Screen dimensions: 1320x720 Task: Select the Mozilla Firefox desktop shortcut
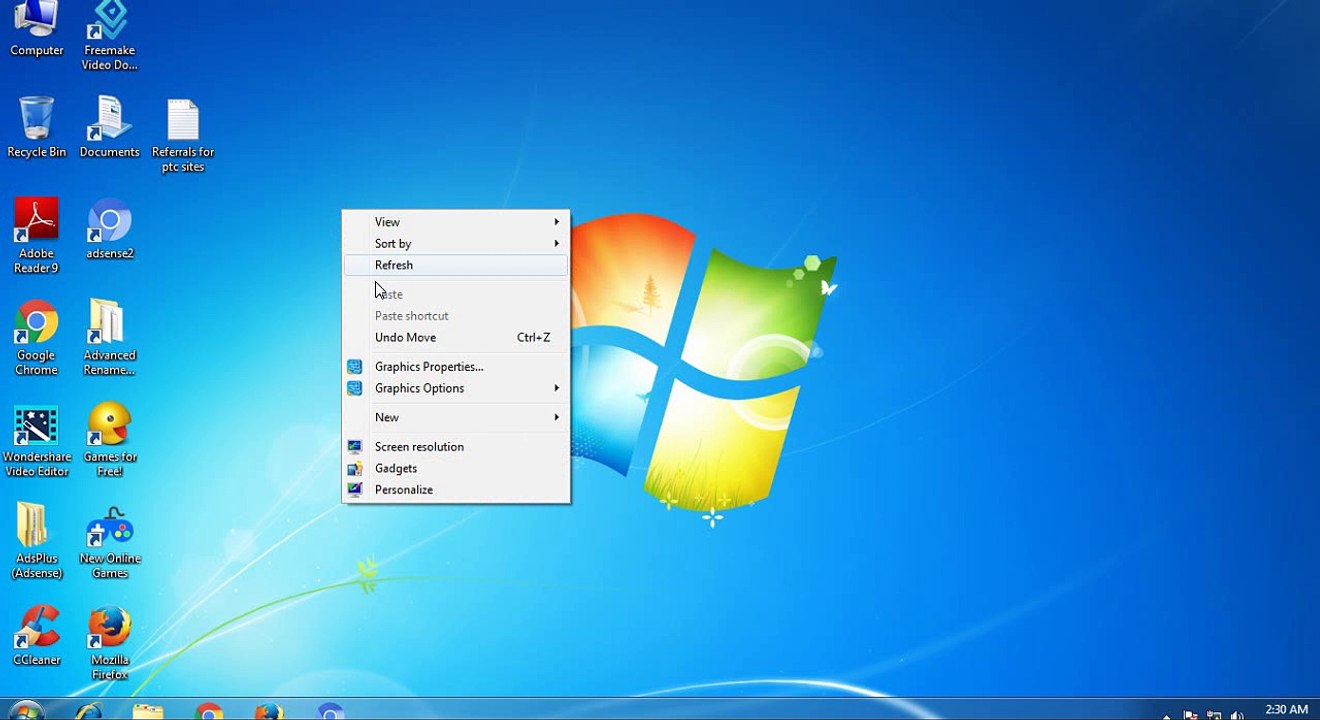click(x=110, y=644)
